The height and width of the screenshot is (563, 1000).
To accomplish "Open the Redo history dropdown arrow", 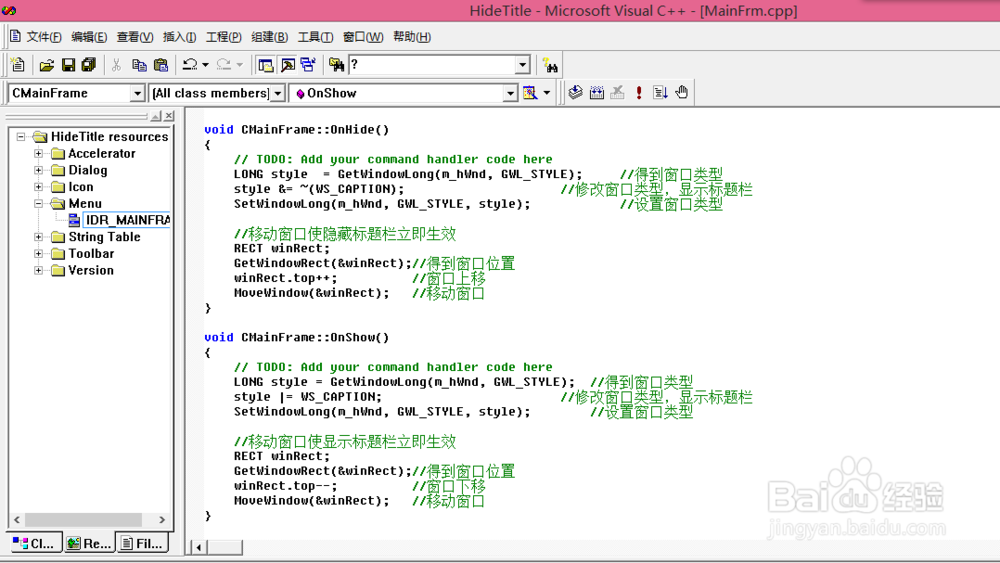I will pos(240,65).
